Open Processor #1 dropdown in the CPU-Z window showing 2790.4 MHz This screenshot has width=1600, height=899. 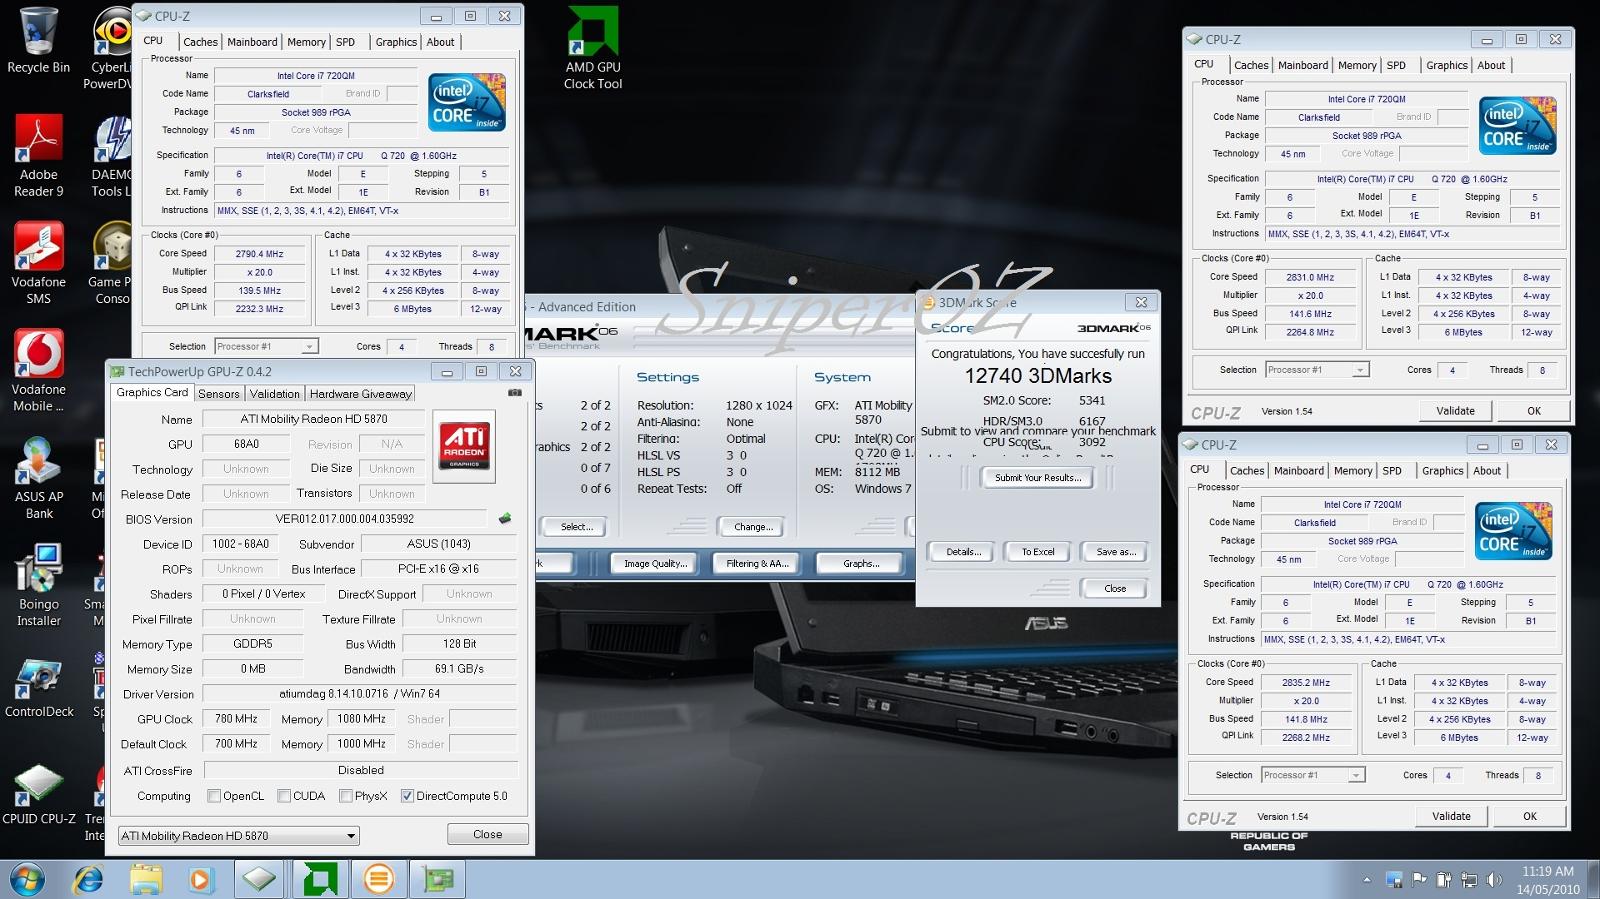(266, 346)
